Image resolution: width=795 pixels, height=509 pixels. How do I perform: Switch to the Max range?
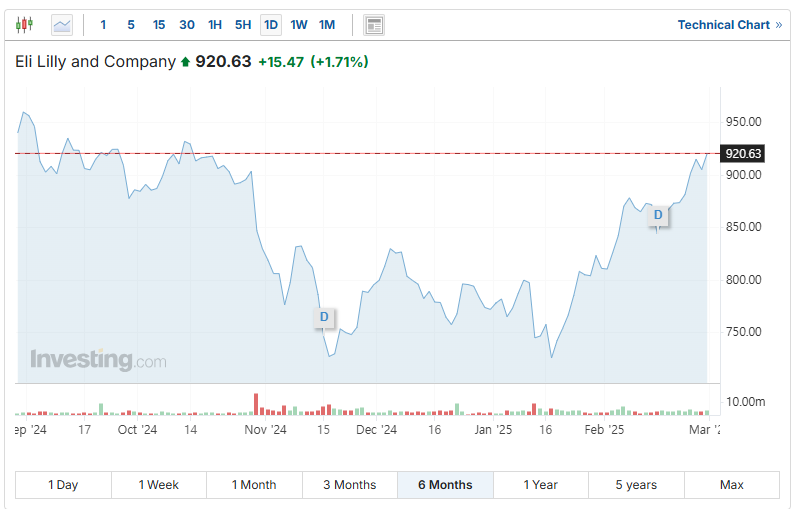(732, 485)
